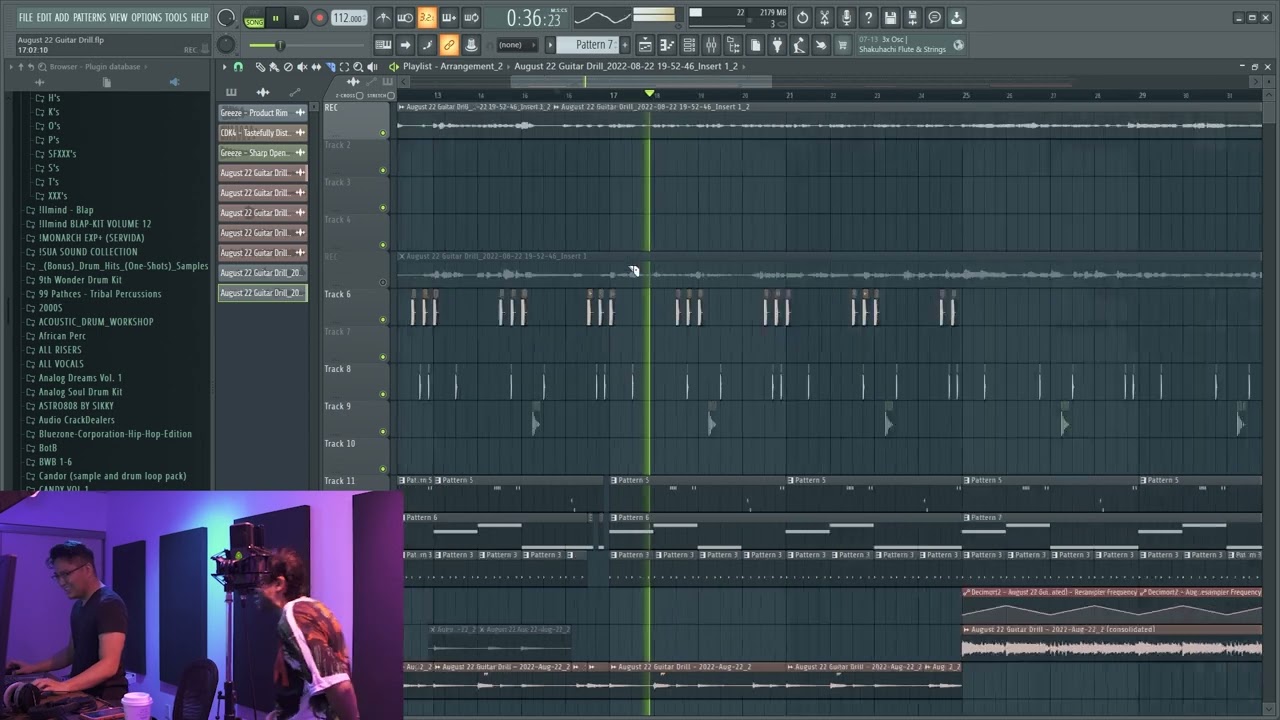Select the Zoom tool in playlist toolbar
This screenshot has height=720, width=1280.
pyautogui.click(x=358, y=67)
